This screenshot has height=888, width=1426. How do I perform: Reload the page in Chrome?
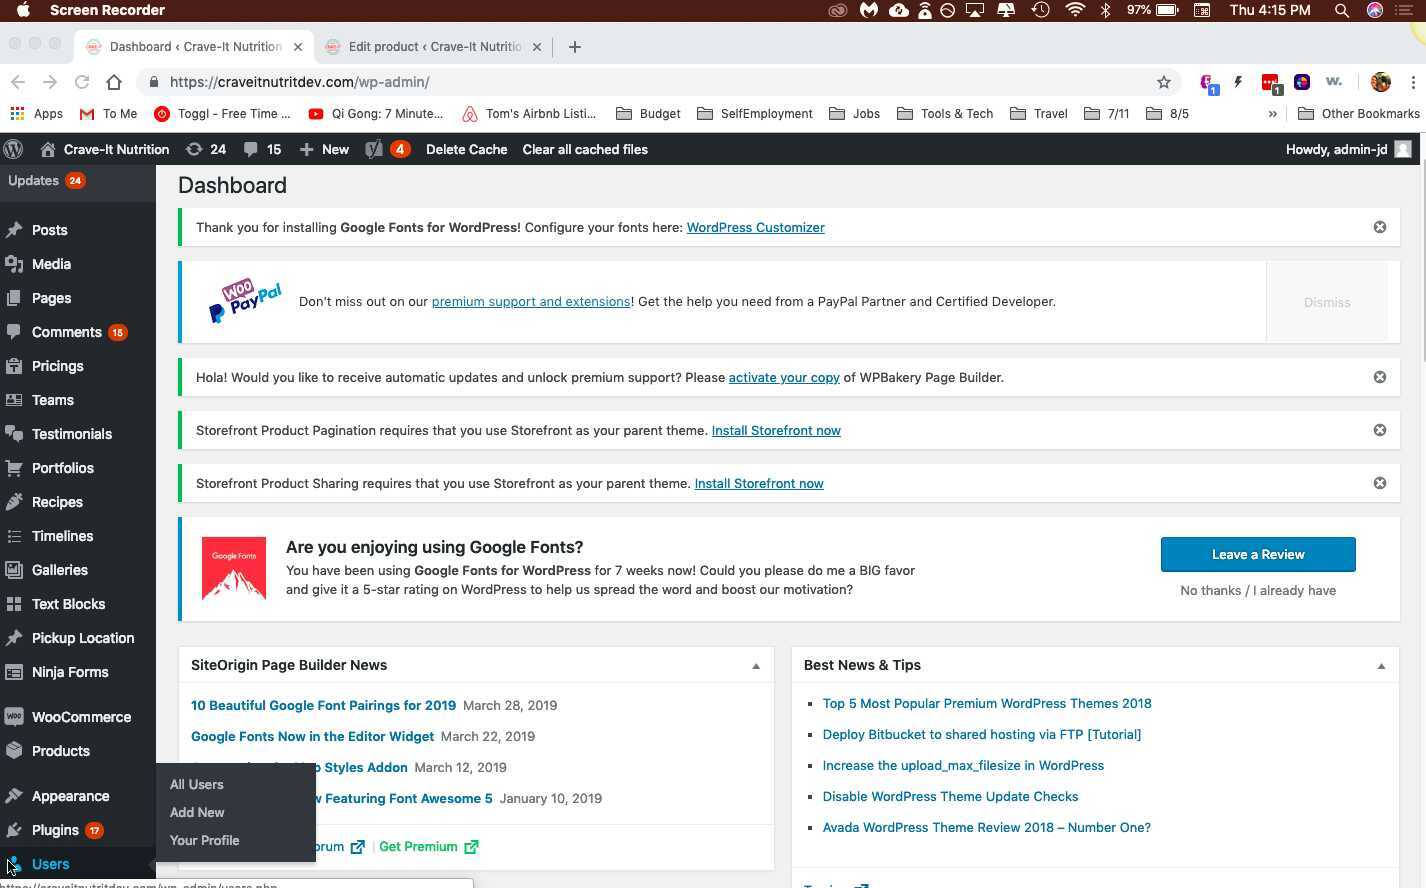point(82,82)
